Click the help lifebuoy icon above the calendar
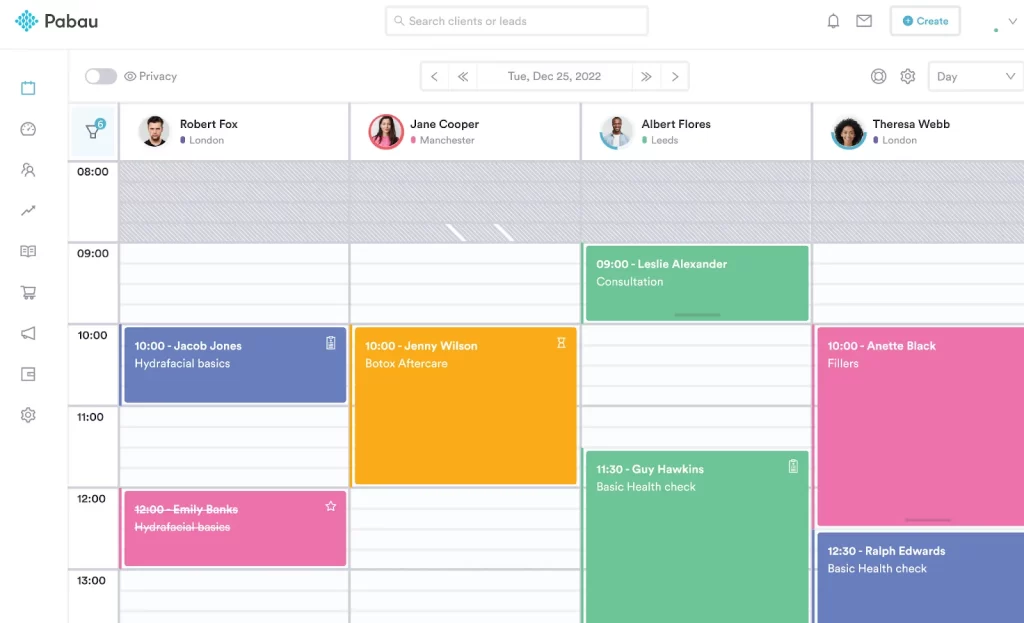This screenshot has height=623, width=1024. 878,76
